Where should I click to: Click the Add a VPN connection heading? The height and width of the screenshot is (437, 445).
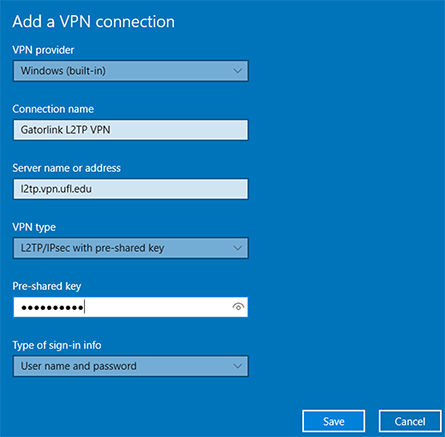tap(93, 22)
